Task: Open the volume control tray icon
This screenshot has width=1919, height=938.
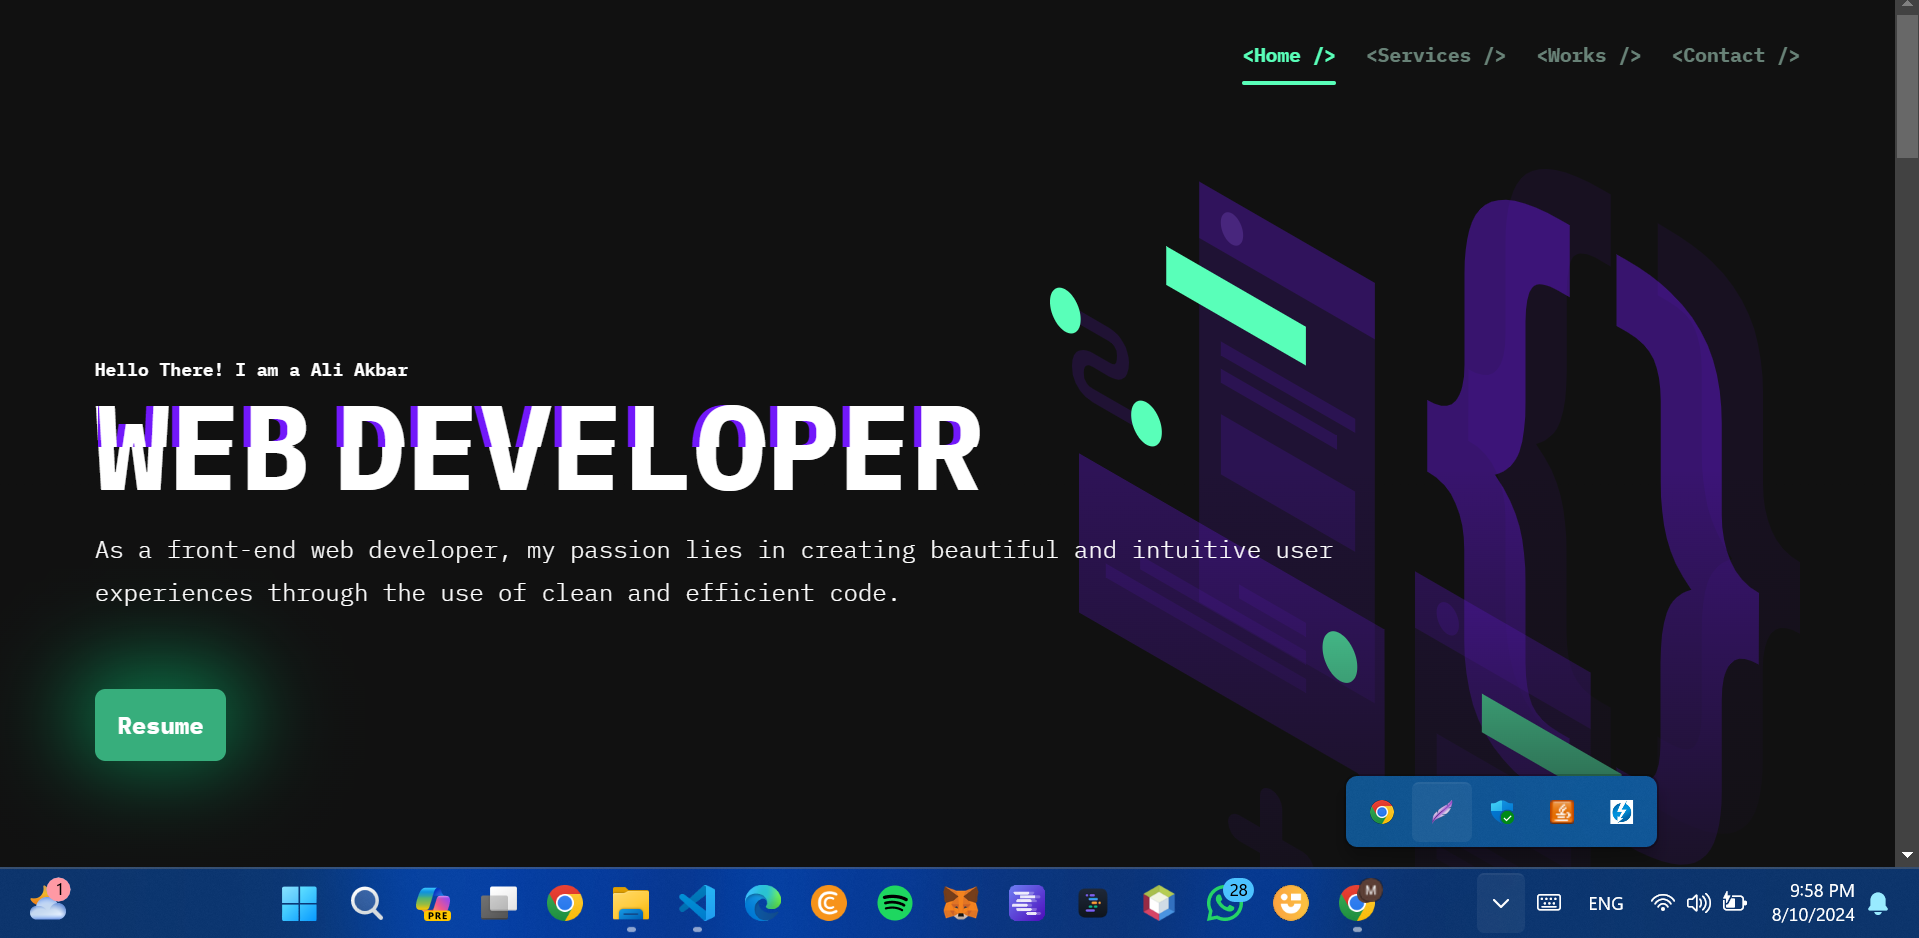Action: pyautogui.click(x=1698, y=903)
